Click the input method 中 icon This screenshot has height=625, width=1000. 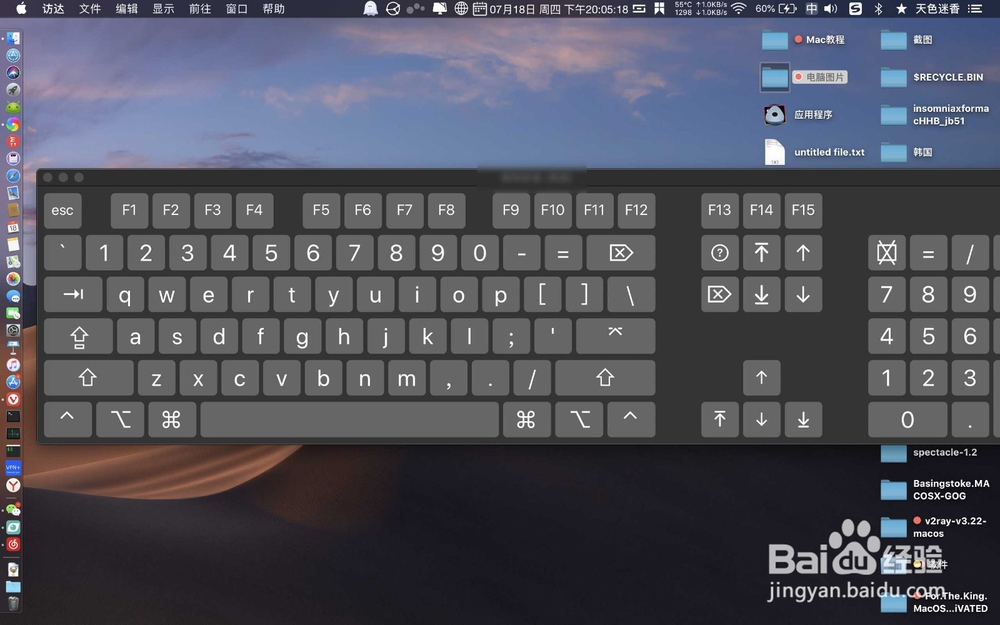click(x=811, y=8)
